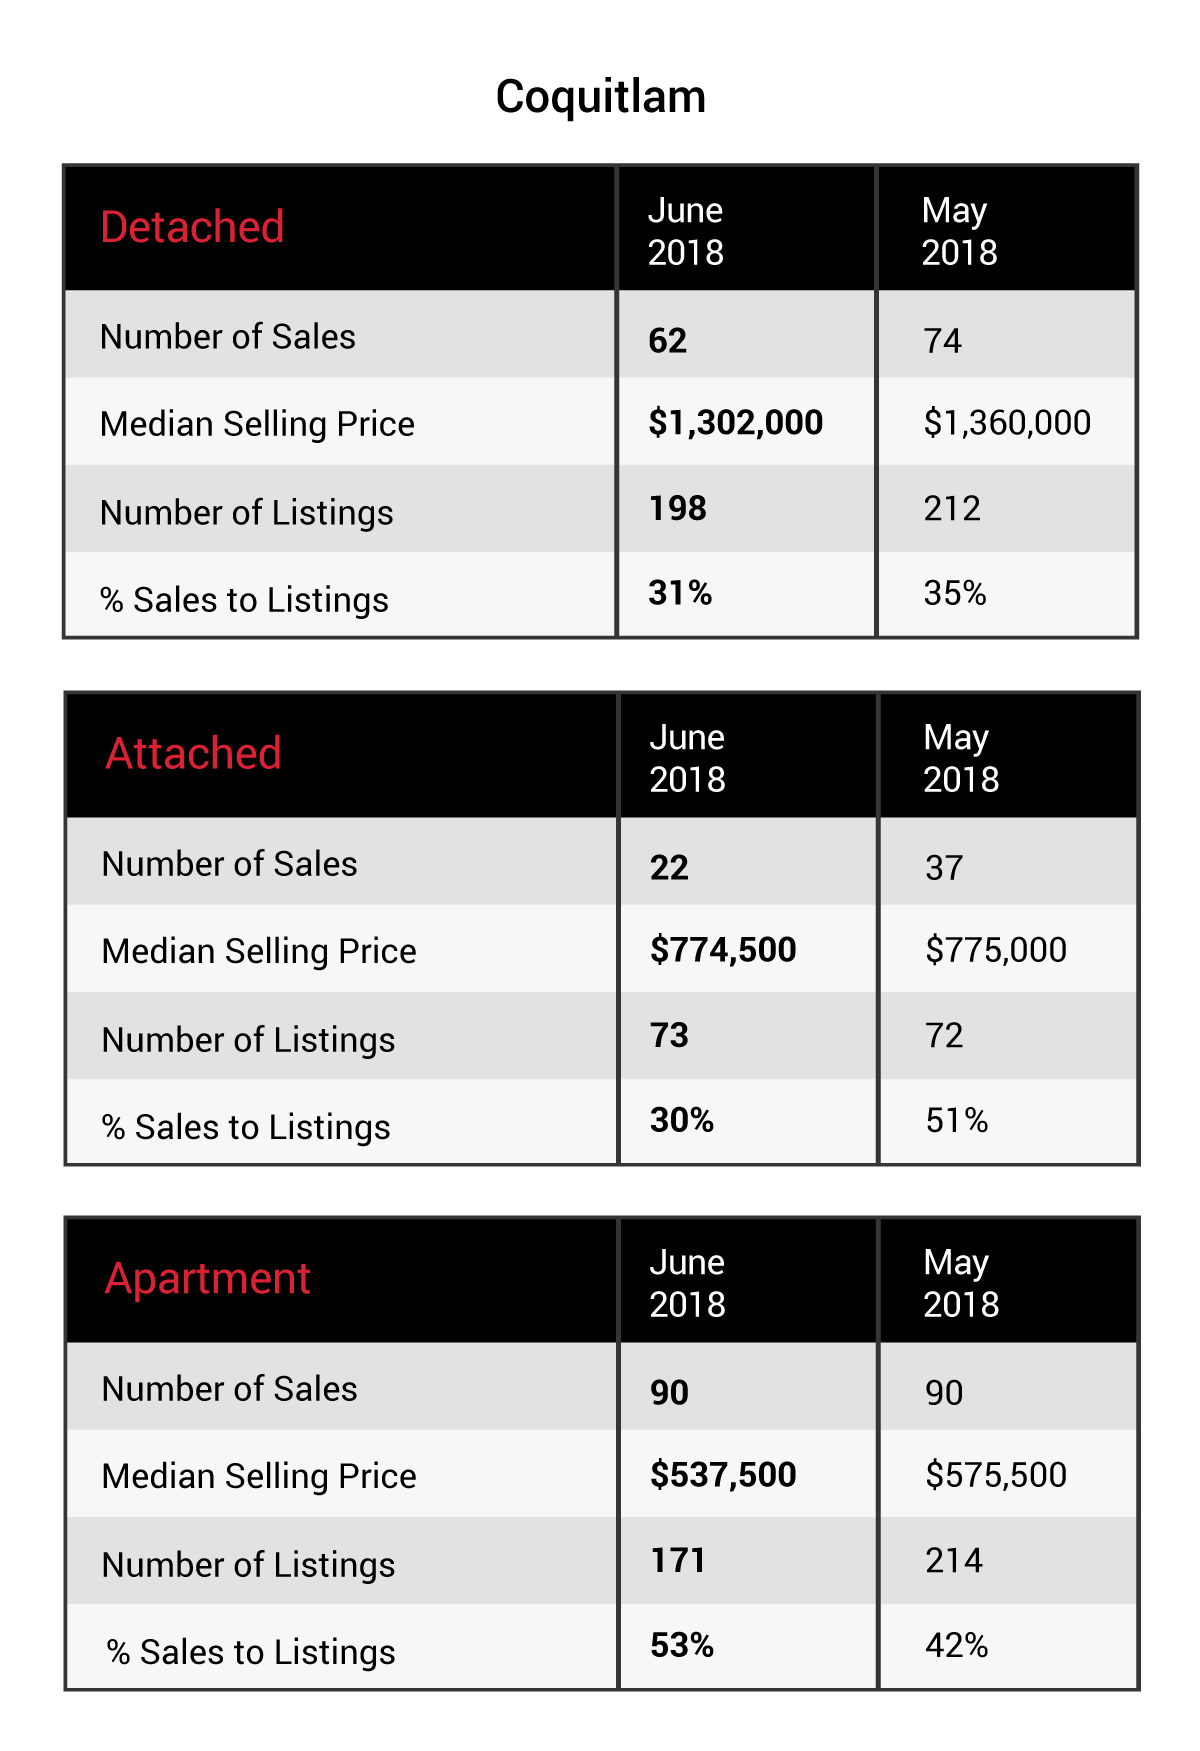Click the Attached May sales value 37
Image resolution: width=1200 pixels, height=1751 pixels.
coord(944,868)
